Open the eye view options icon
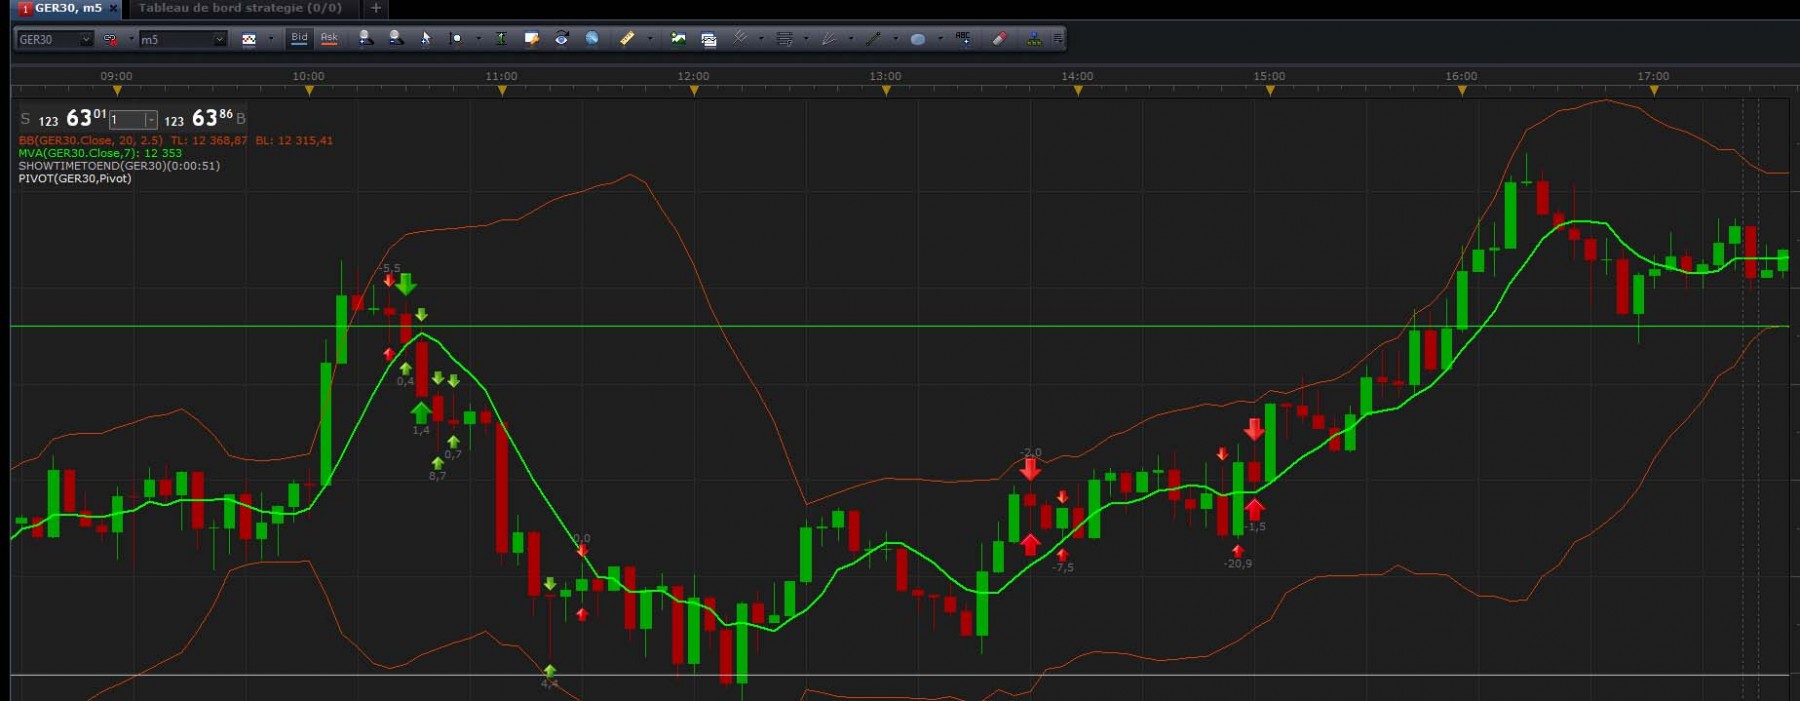The image size is (1800, 701). tap(561, 39)
